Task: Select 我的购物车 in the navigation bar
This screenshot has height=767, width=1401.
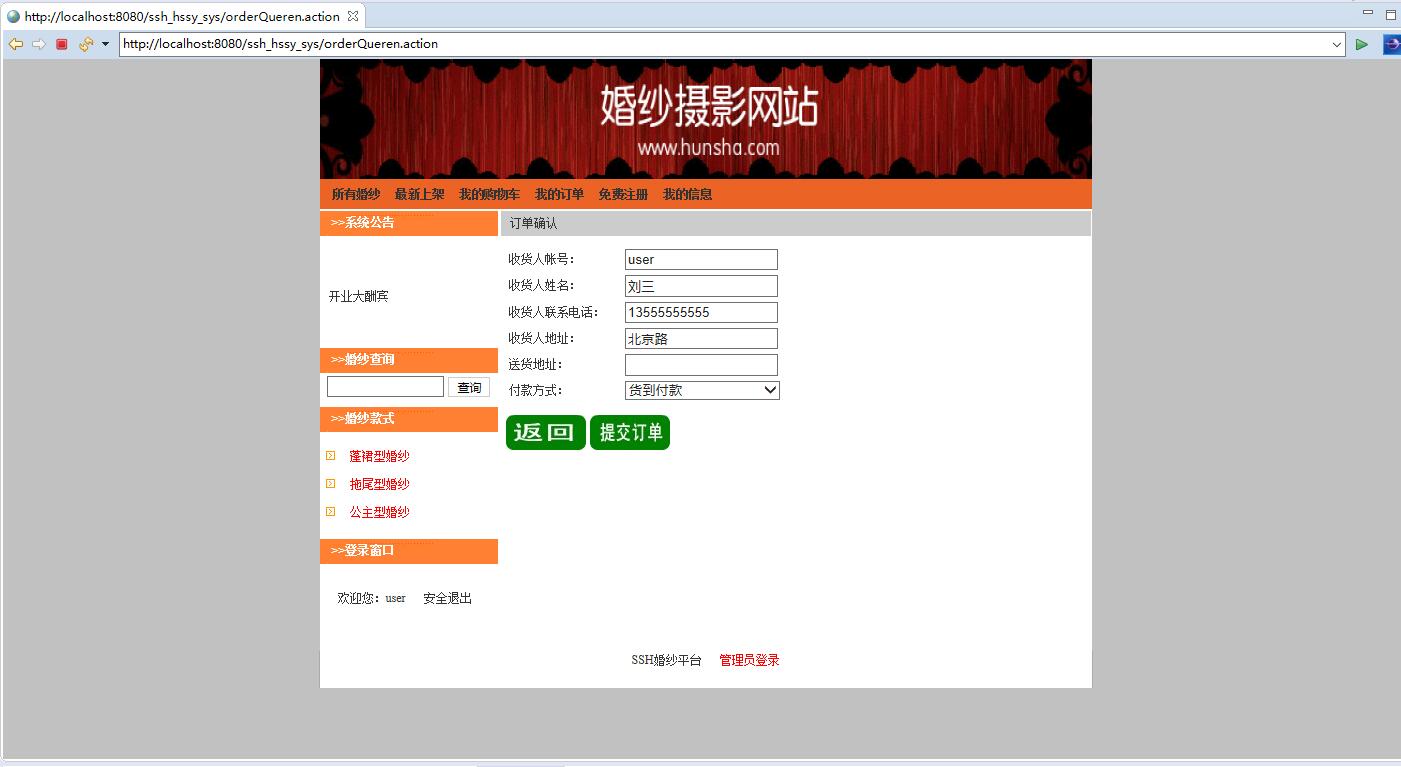Action: click(489, 194)
